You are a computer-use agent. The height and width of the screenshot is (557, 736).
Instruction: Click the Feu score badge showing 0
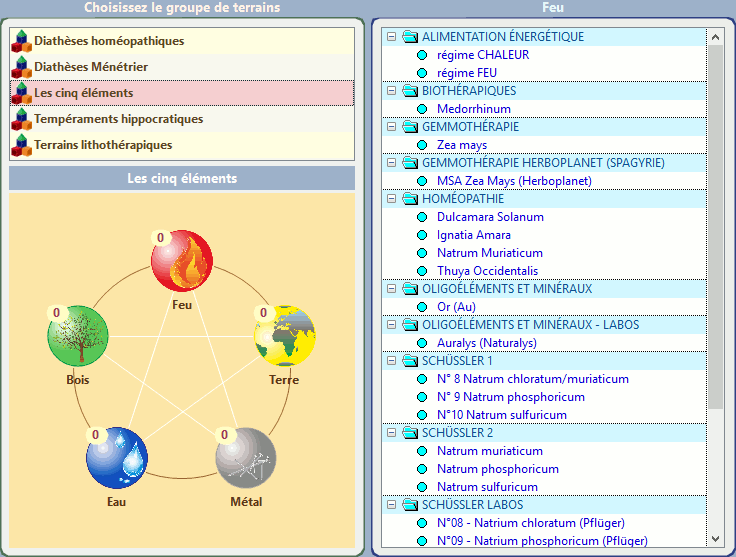[x=161, y=238]
